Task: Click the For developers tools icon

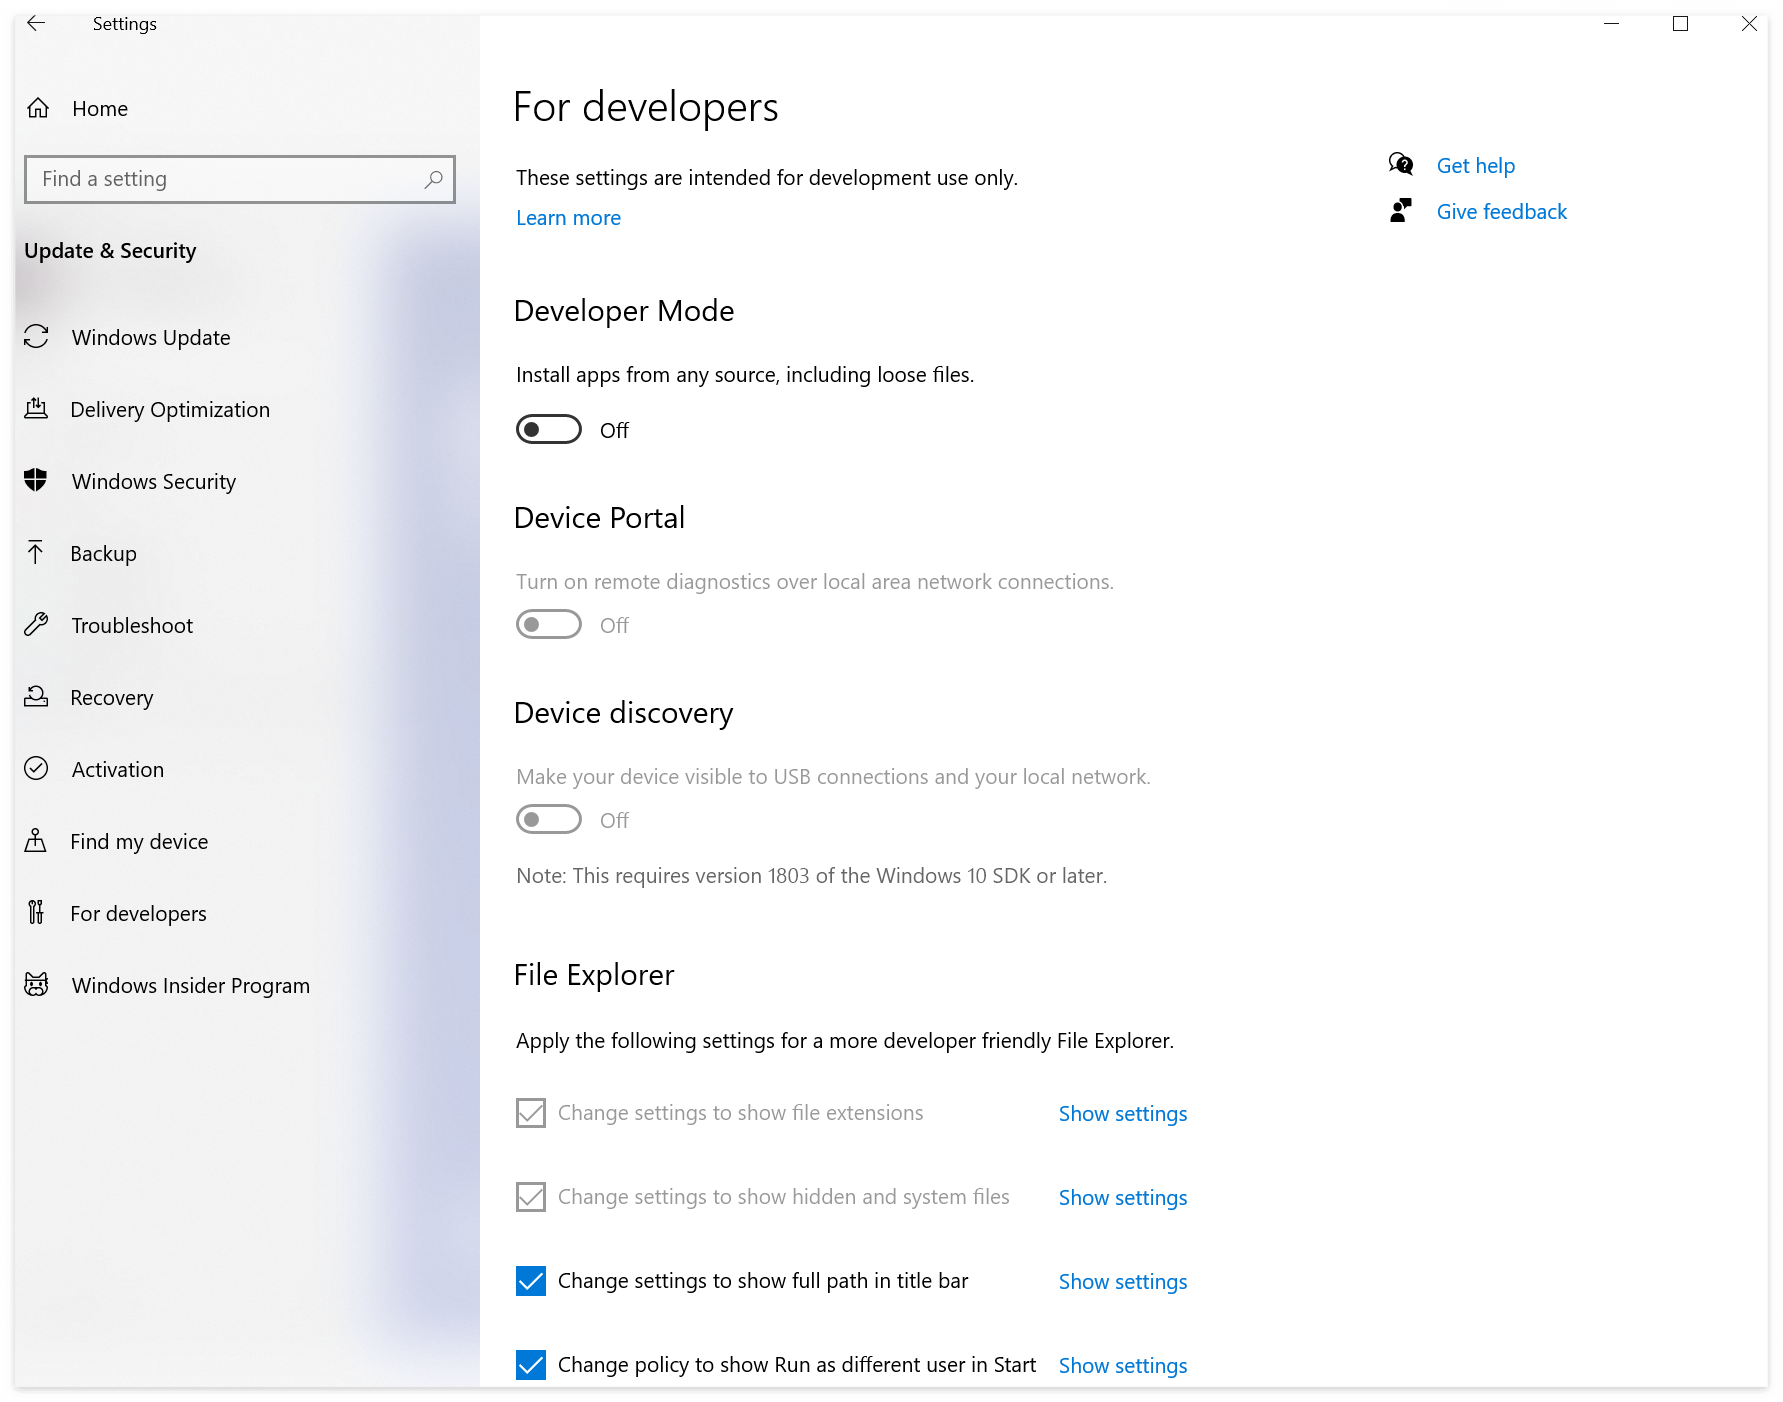Action: (x=36, y=913)
